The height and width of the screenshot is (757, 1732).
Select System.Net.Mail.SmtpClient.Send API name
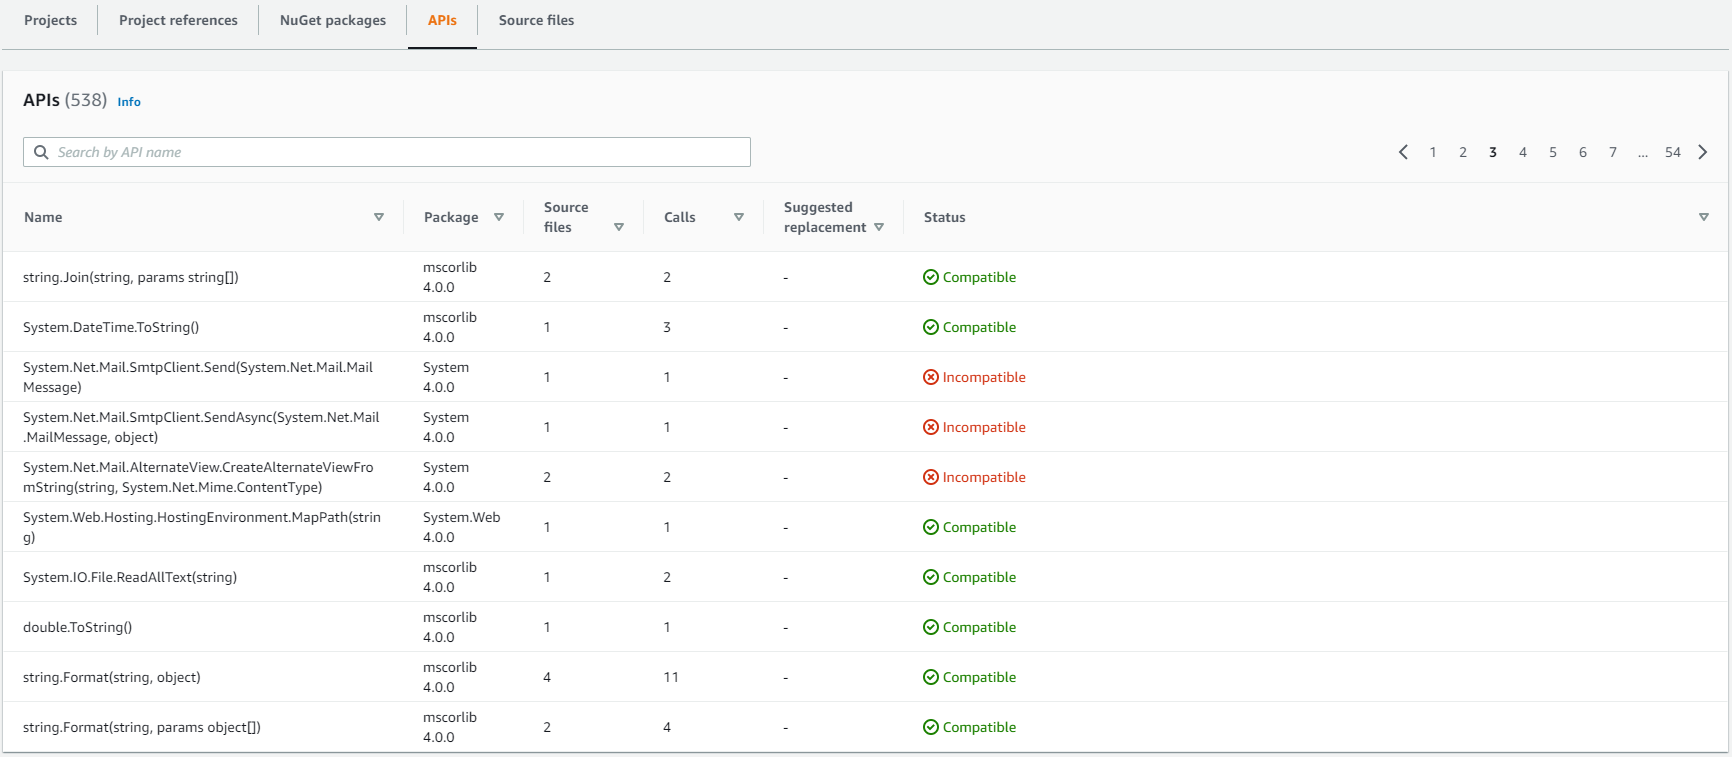[x=198, y=377]
